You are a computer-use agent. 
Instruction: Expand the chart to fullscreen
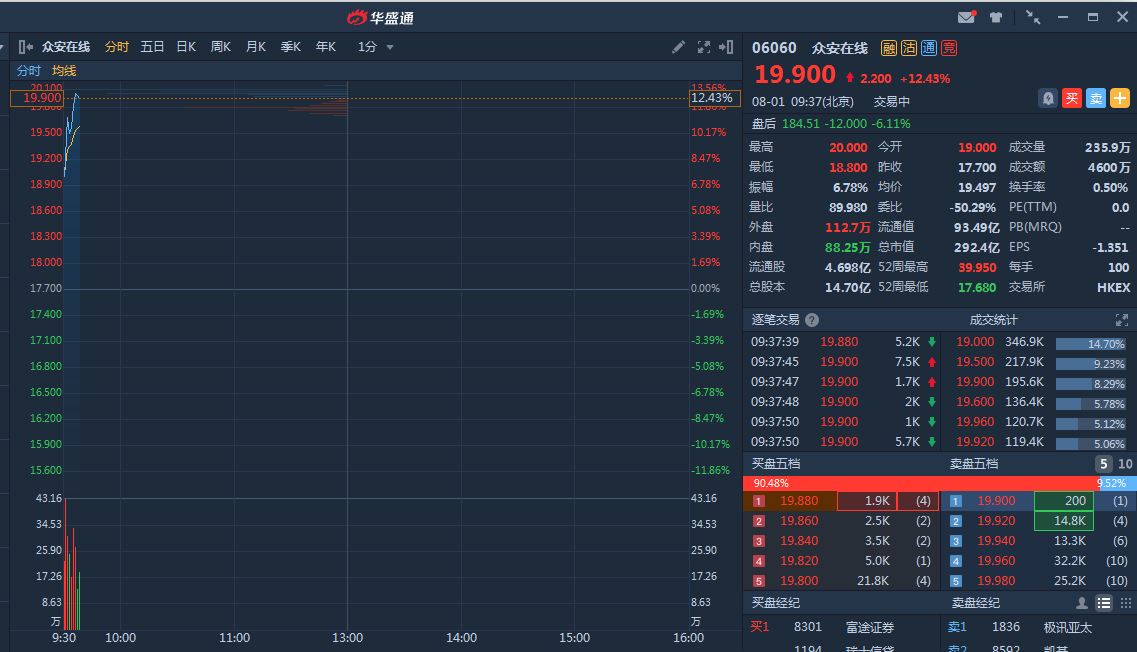click(703, 47)
